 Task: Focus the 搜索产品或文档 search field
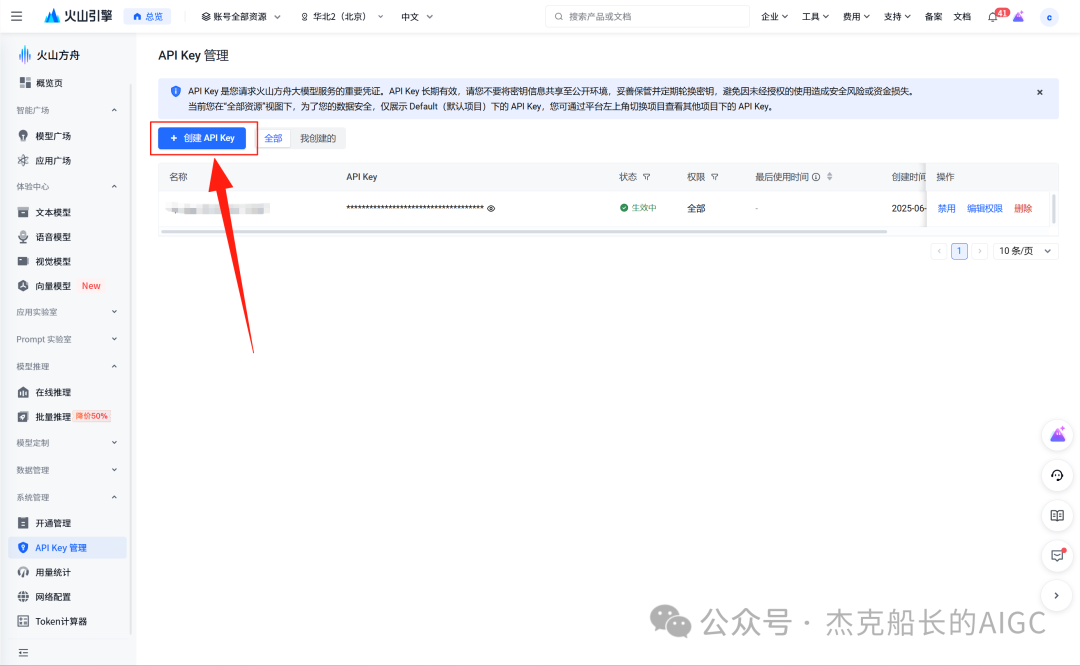[647, 17]
